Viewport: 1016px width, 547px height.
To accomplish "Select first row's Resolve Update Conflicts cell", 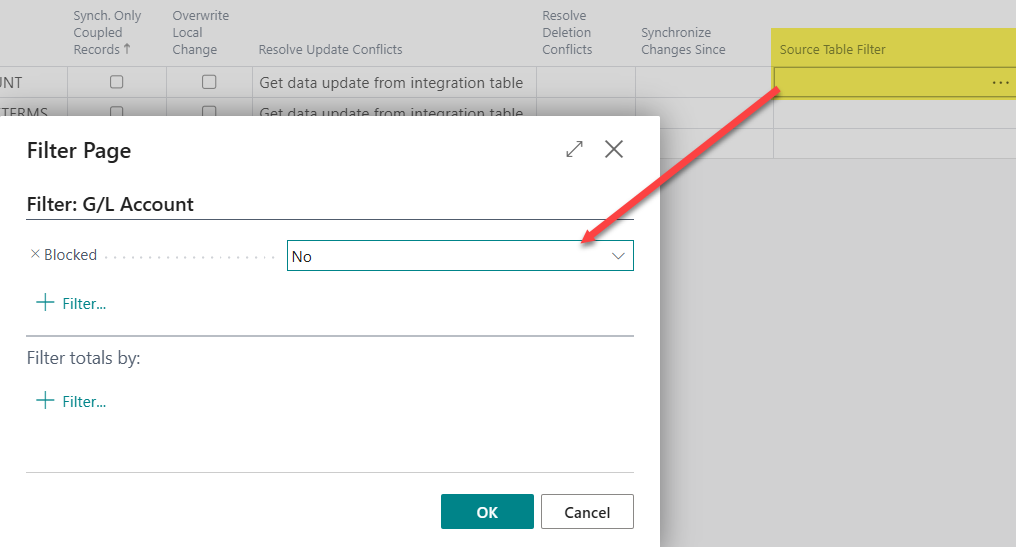I will click(391, 83).
